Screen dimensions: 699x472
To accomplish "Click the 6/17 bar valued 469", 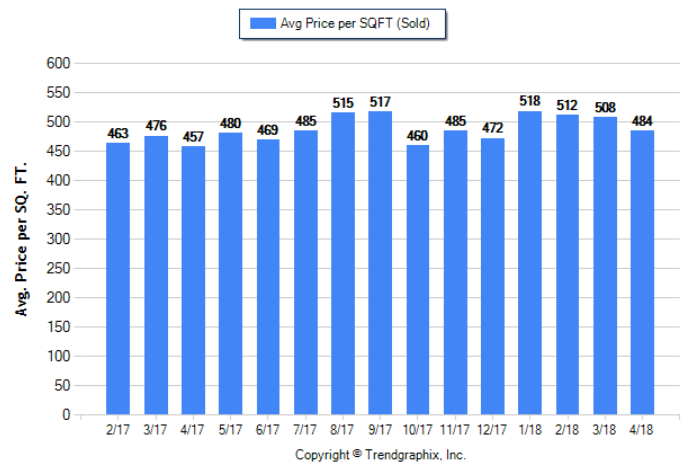I will [268, 277].
